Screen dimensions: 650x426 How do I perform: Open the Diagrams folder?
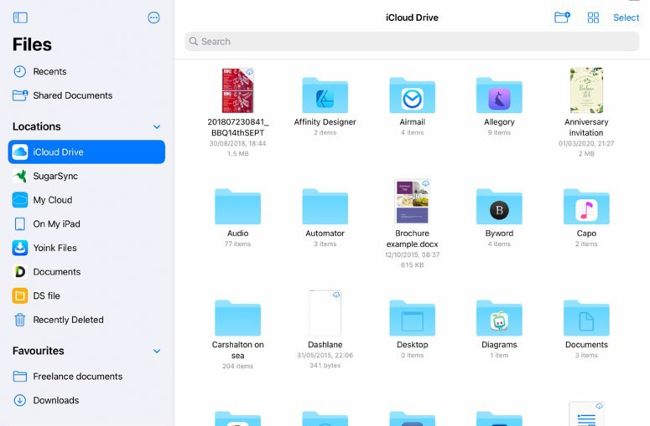point(499,319)
